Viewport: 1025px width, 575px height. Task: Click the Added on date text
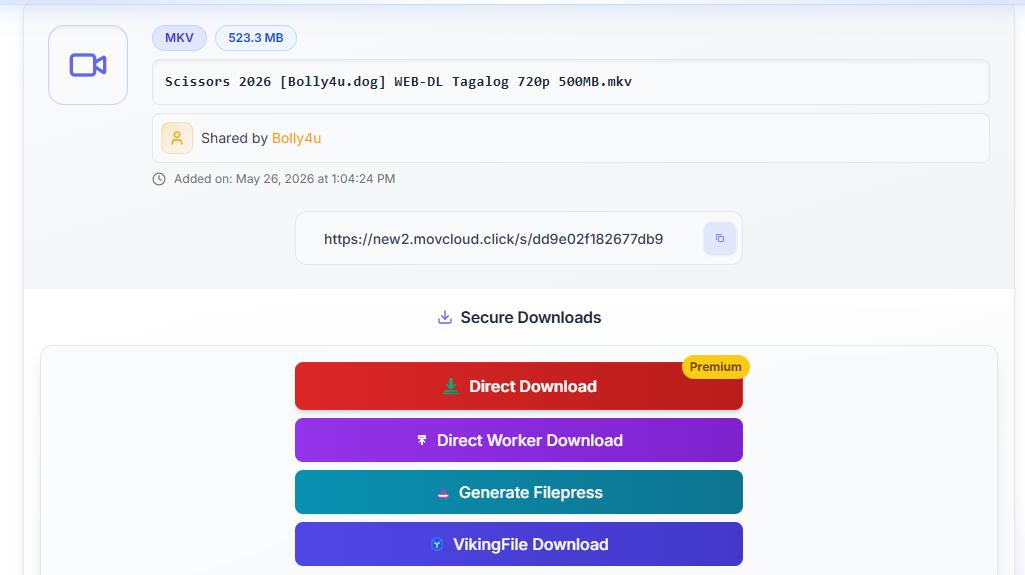click(284, 179)
